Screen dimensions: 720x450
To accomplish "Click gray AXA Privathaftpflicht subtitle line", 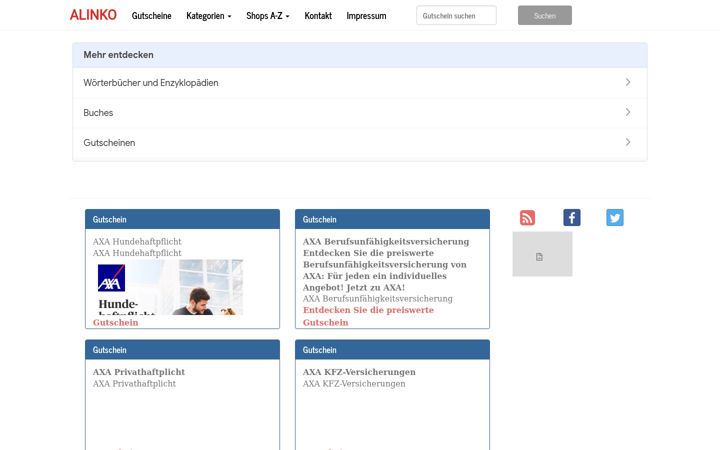I will 134,383.
